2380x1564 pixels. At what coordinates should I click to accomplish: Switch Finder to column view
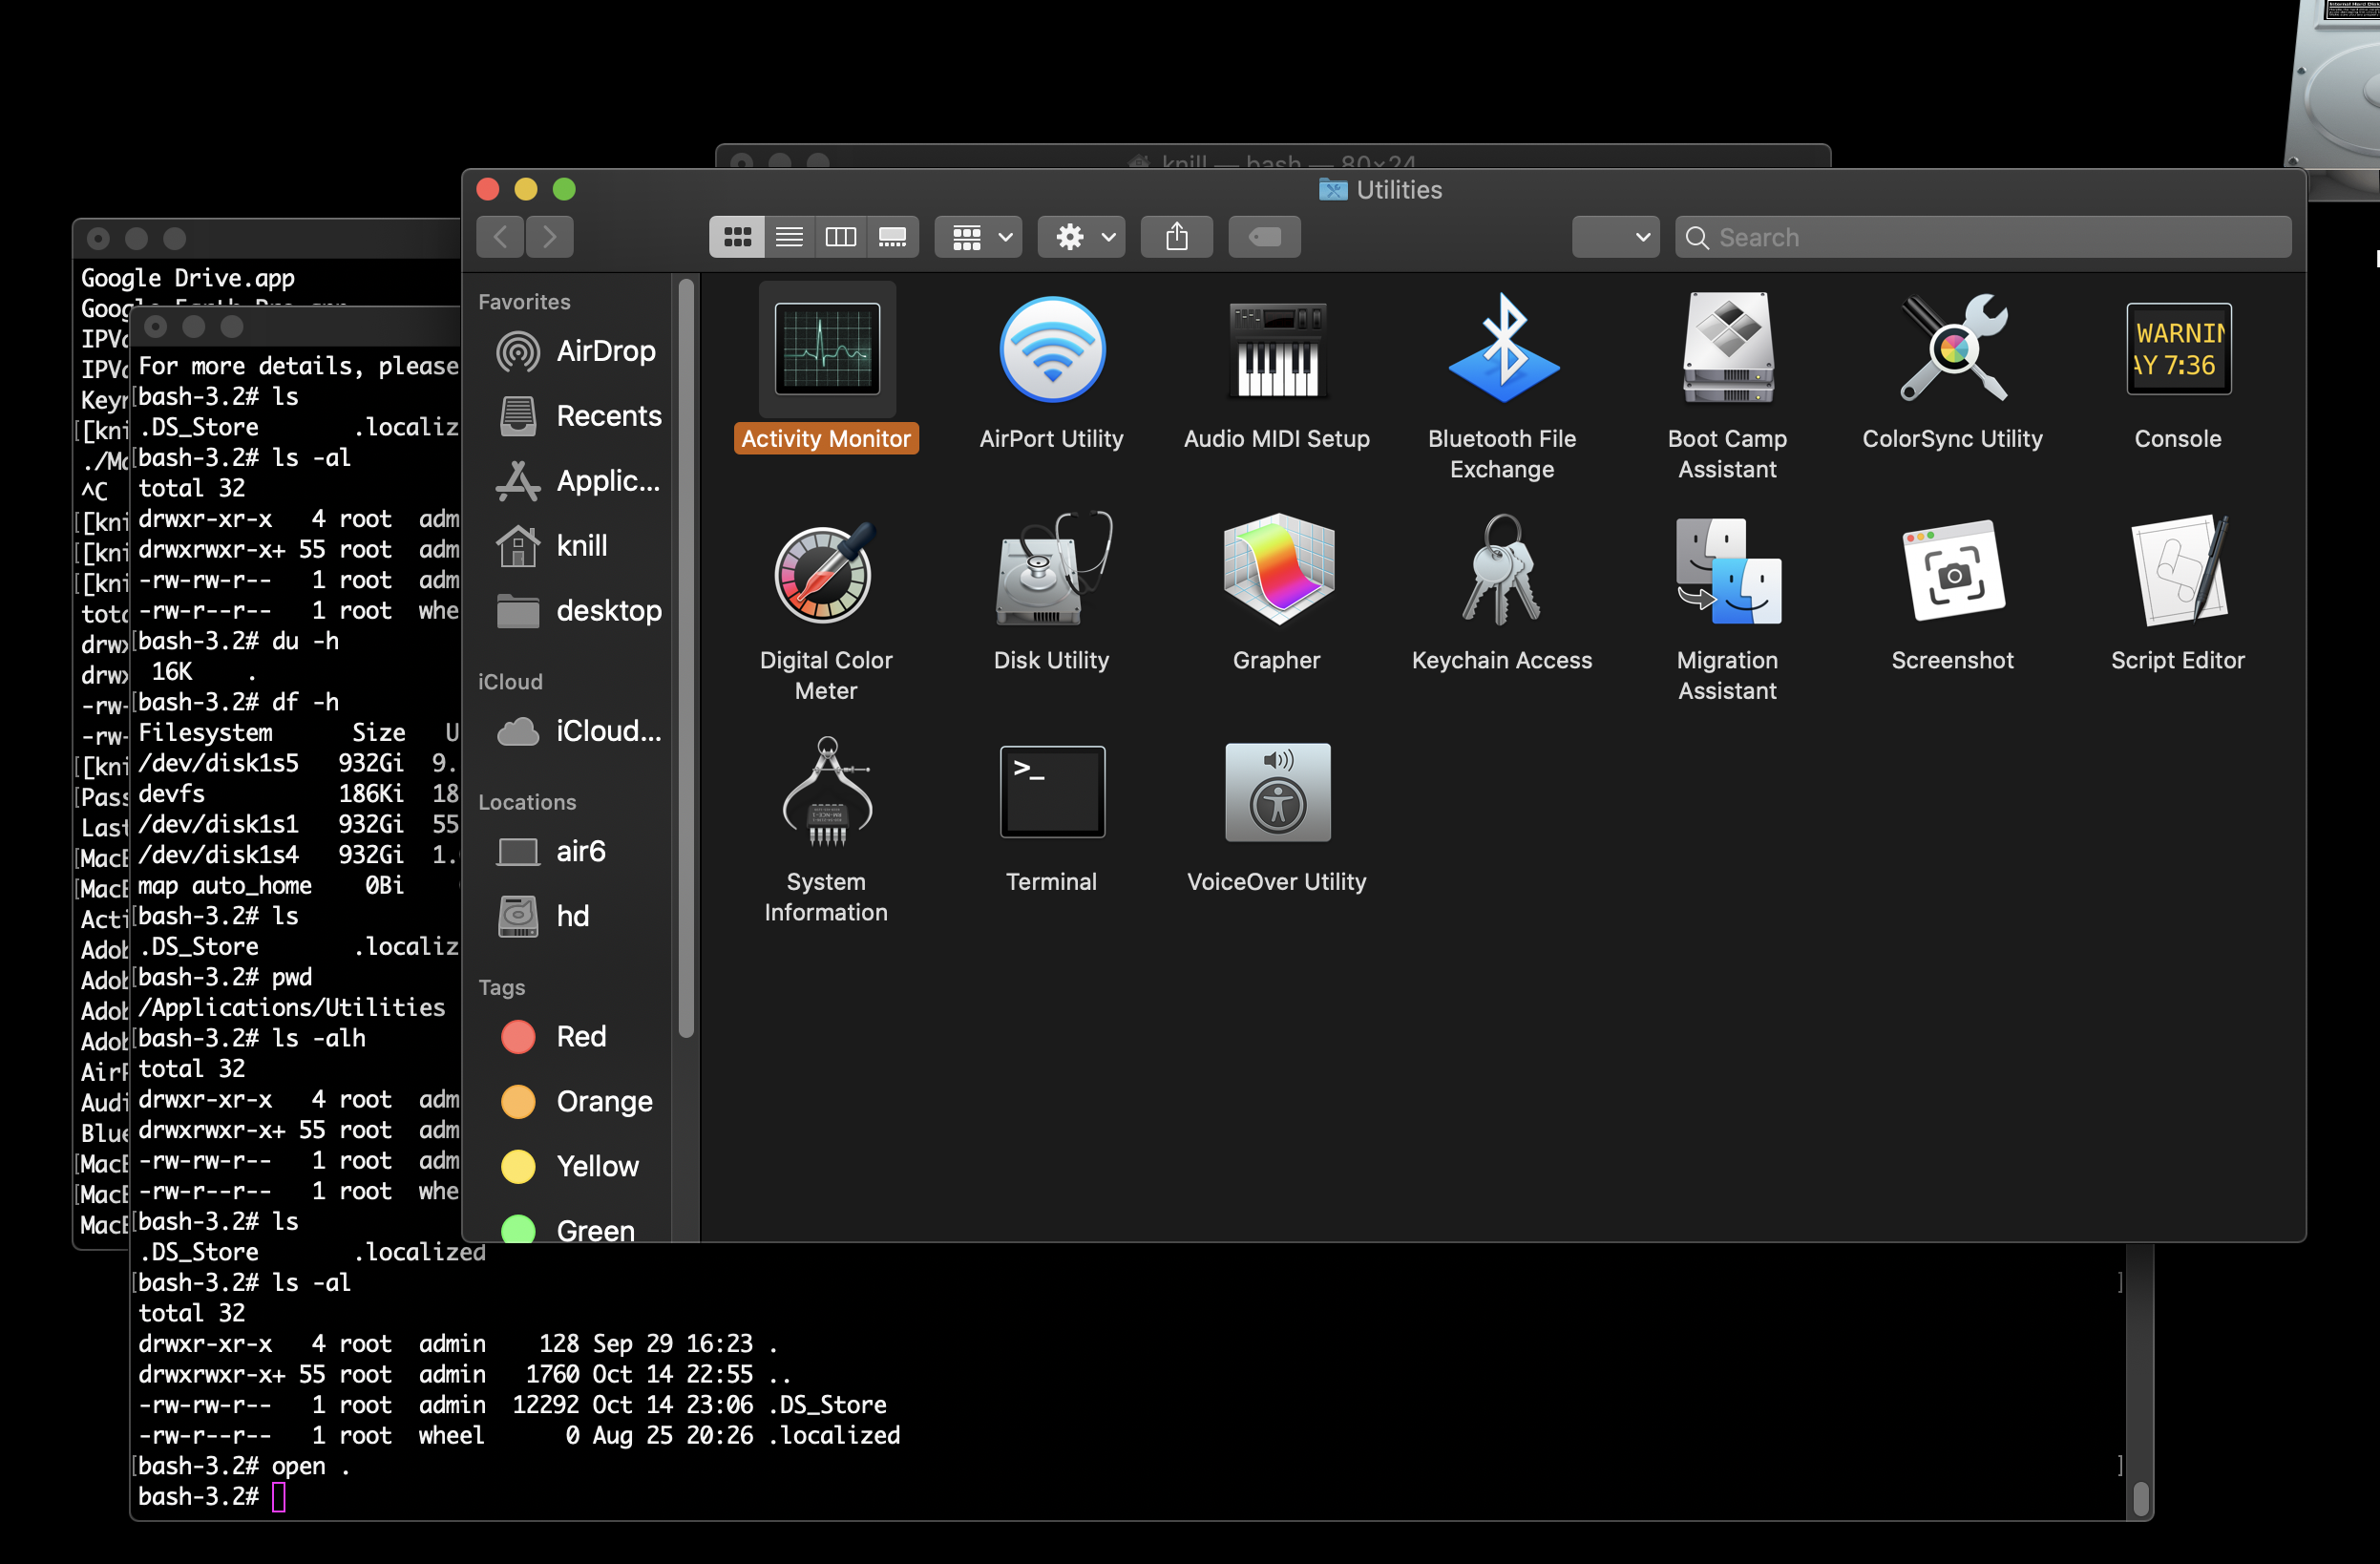coord(840,237)
